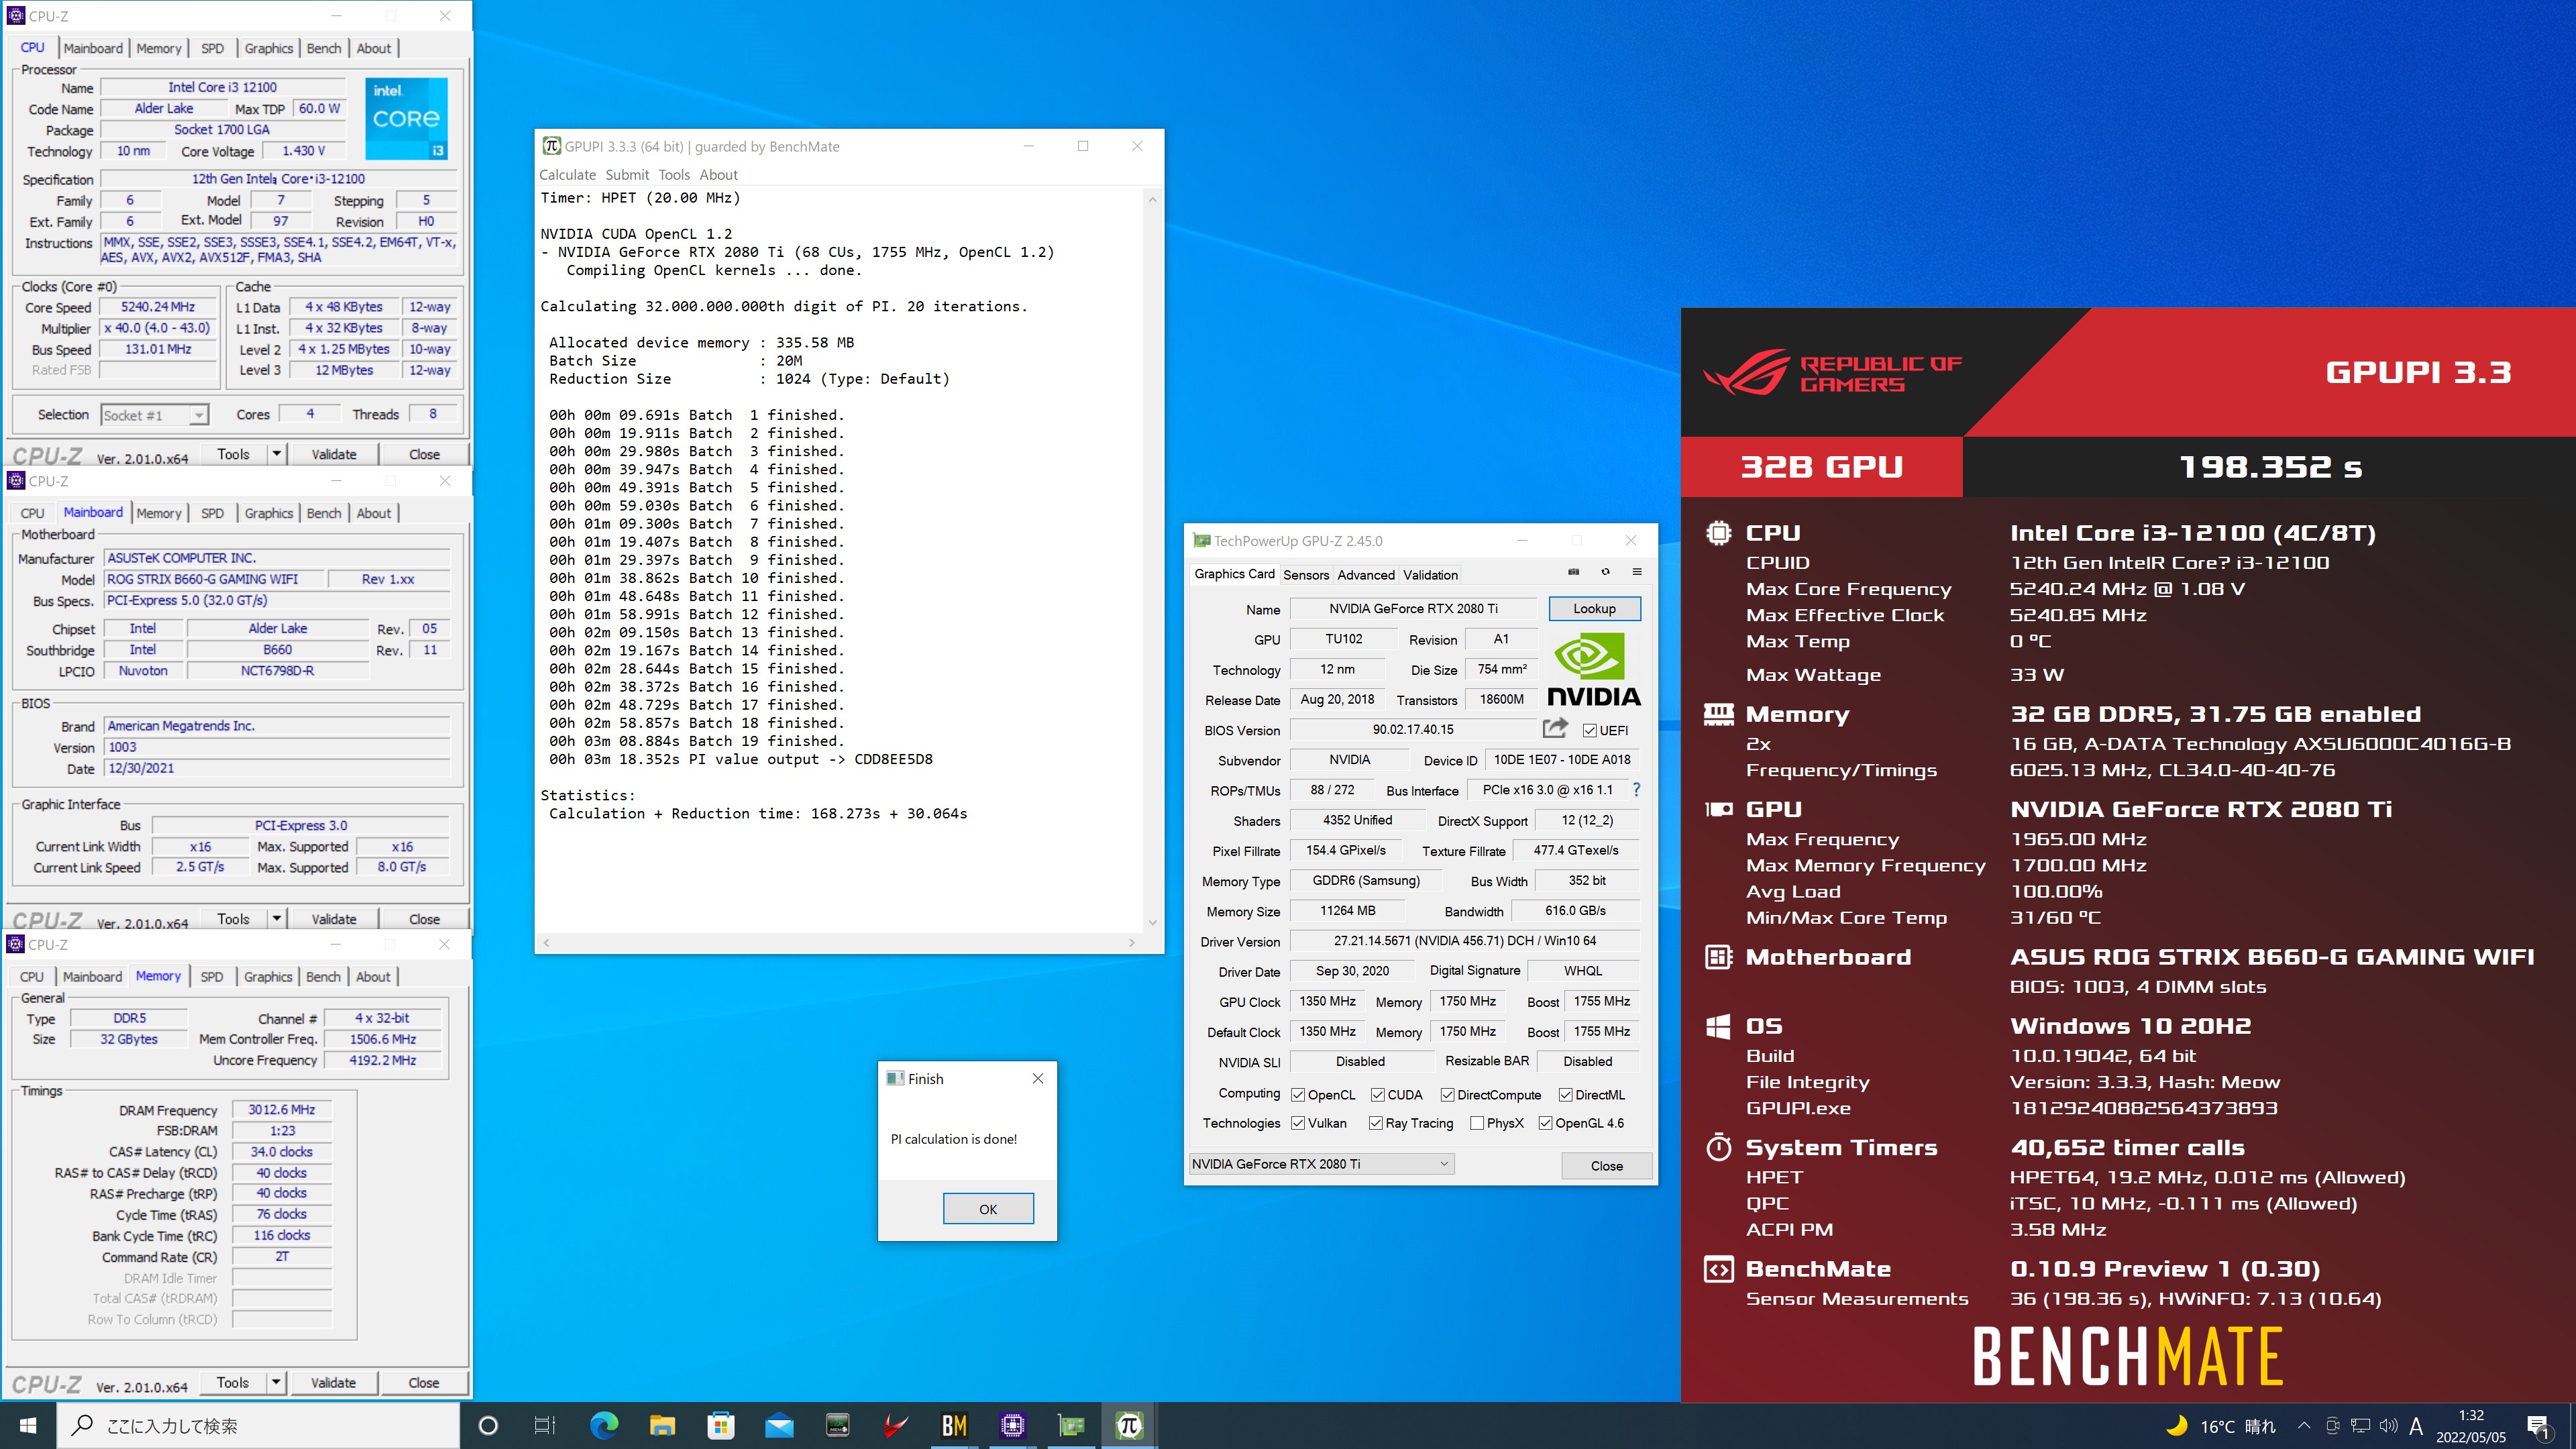Open Microsoft Edge from the taskbar
Screen dimensions: 2576x1449
coord(604,1425)
